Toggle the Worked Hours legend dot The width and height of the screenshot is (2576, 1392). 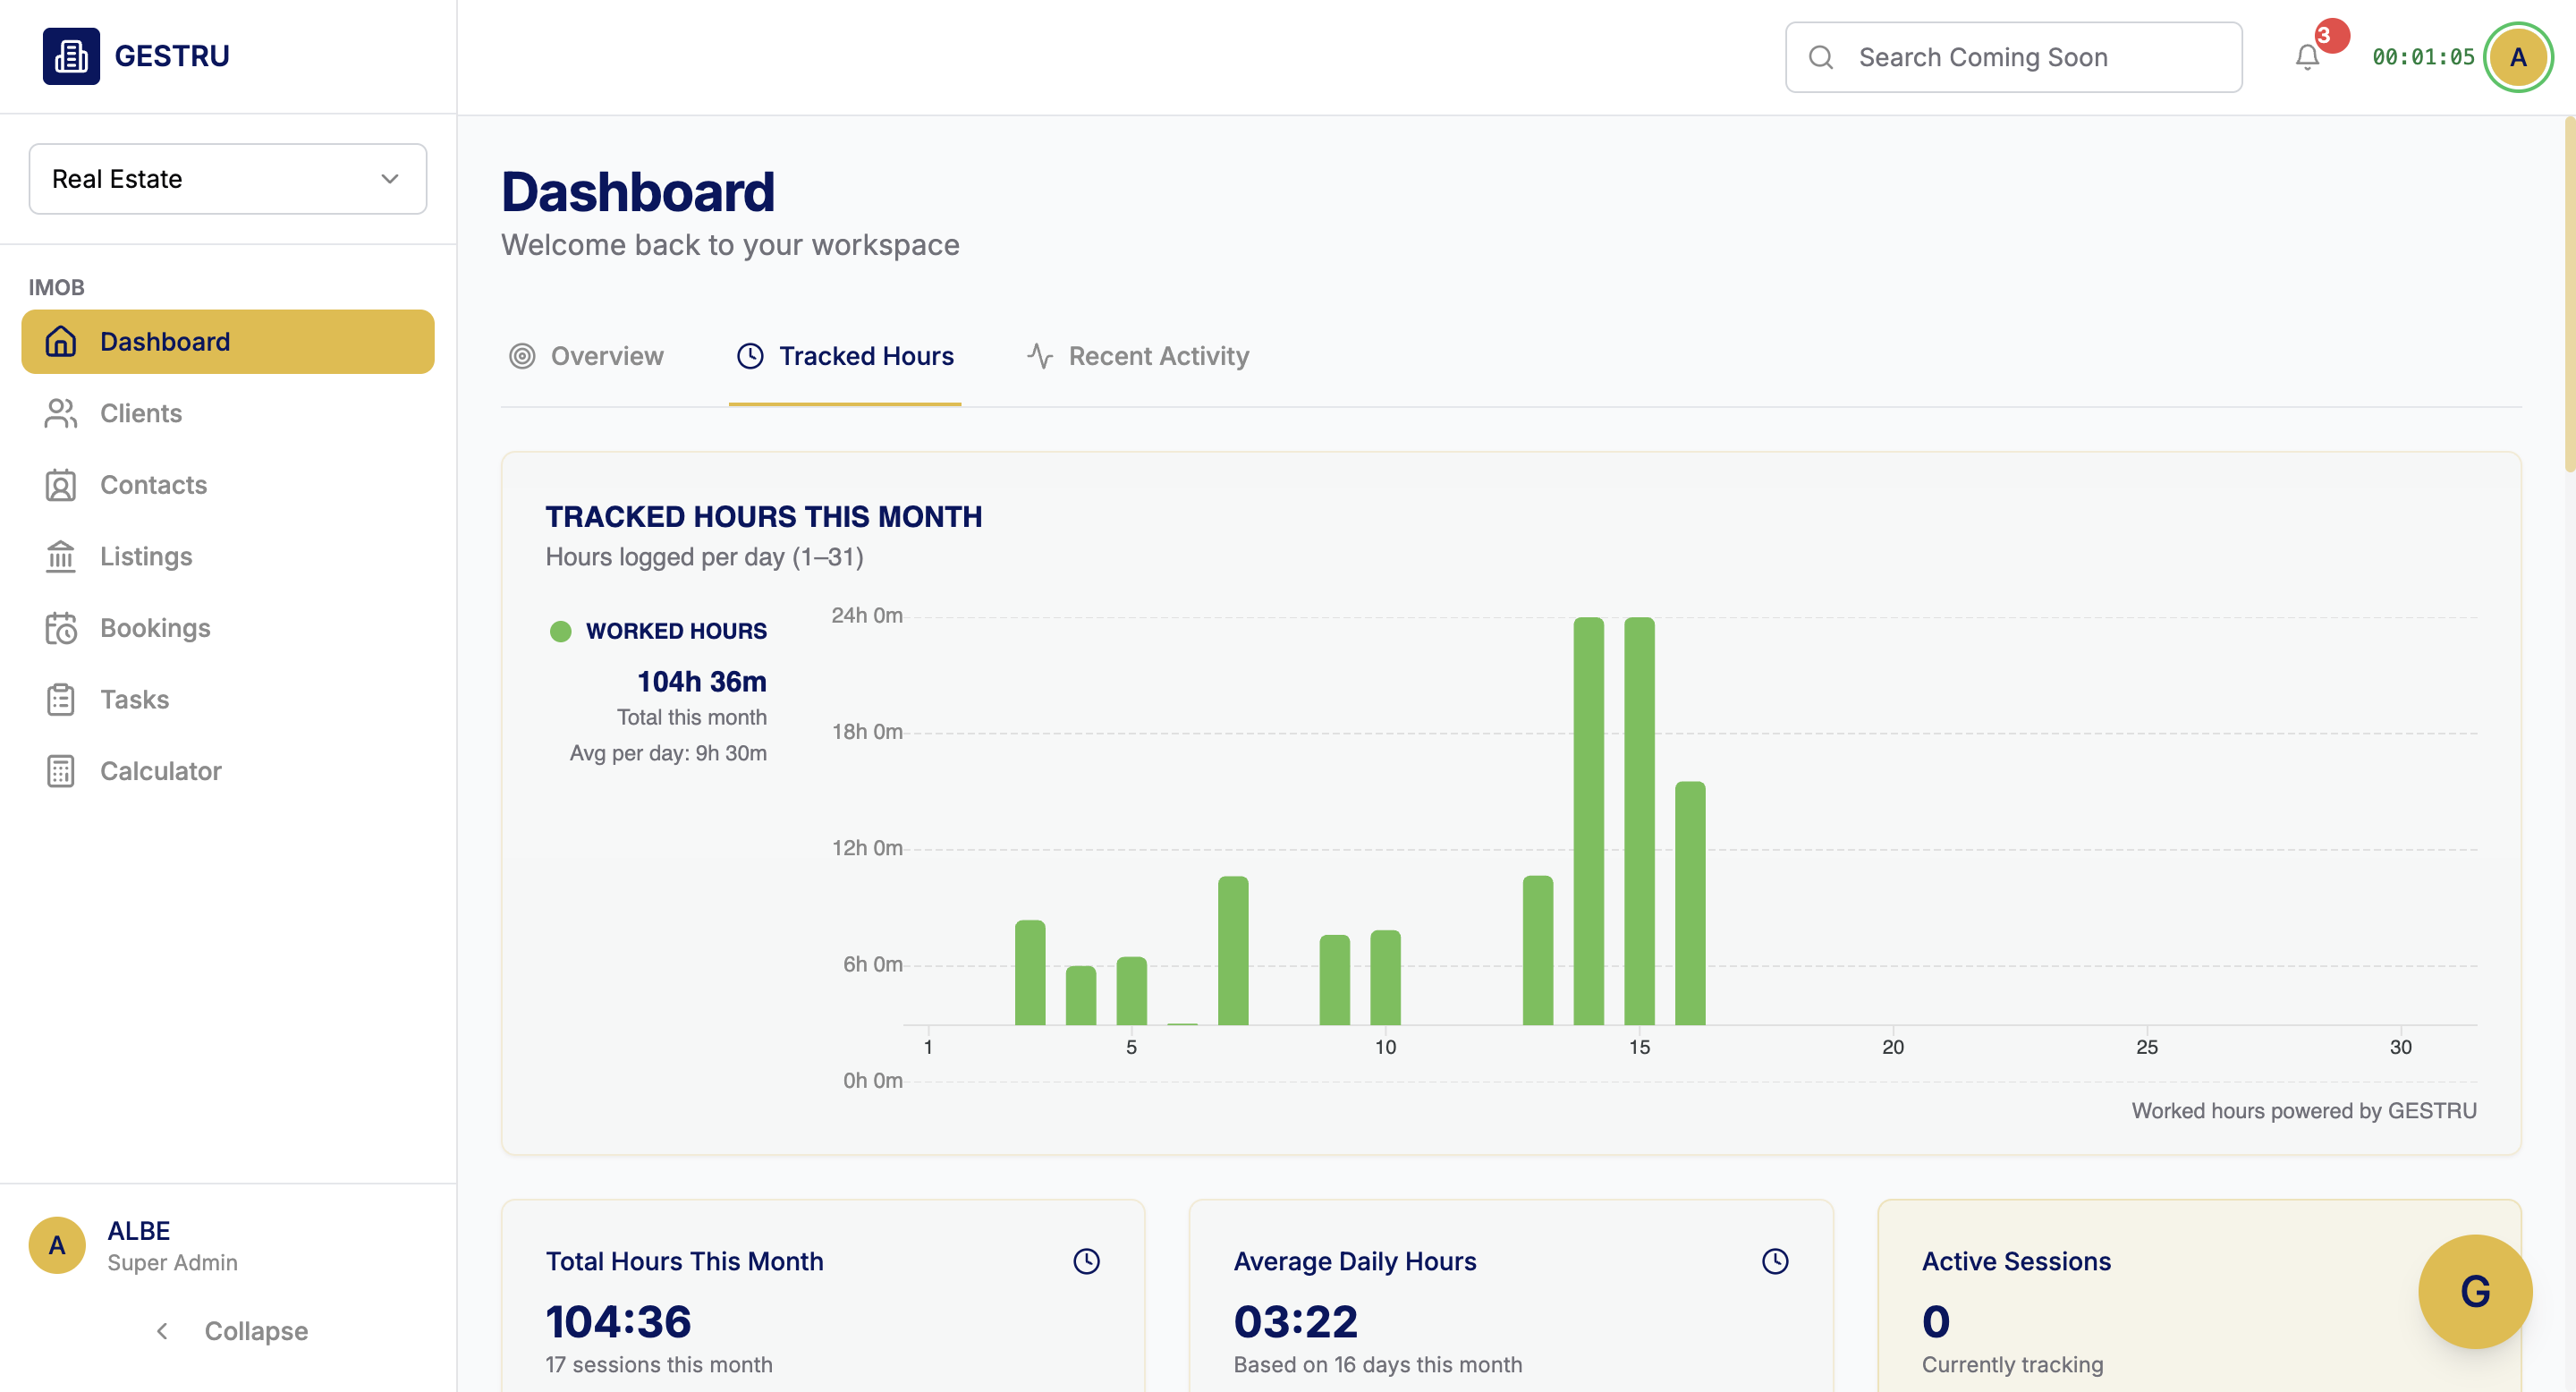pos(560,631)
